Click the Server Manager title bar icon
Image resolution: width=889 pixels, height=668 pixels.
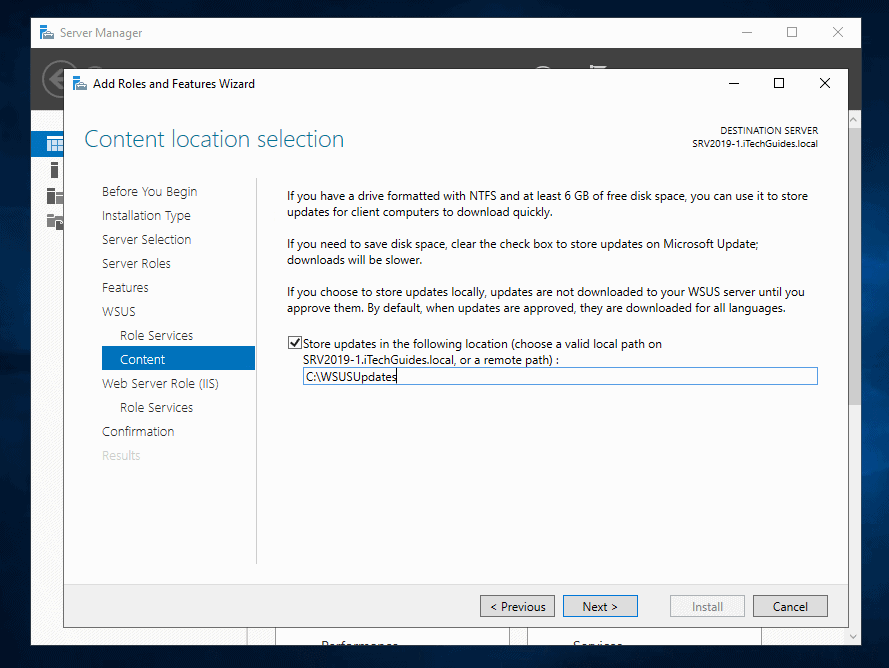[x=45, y=32]
